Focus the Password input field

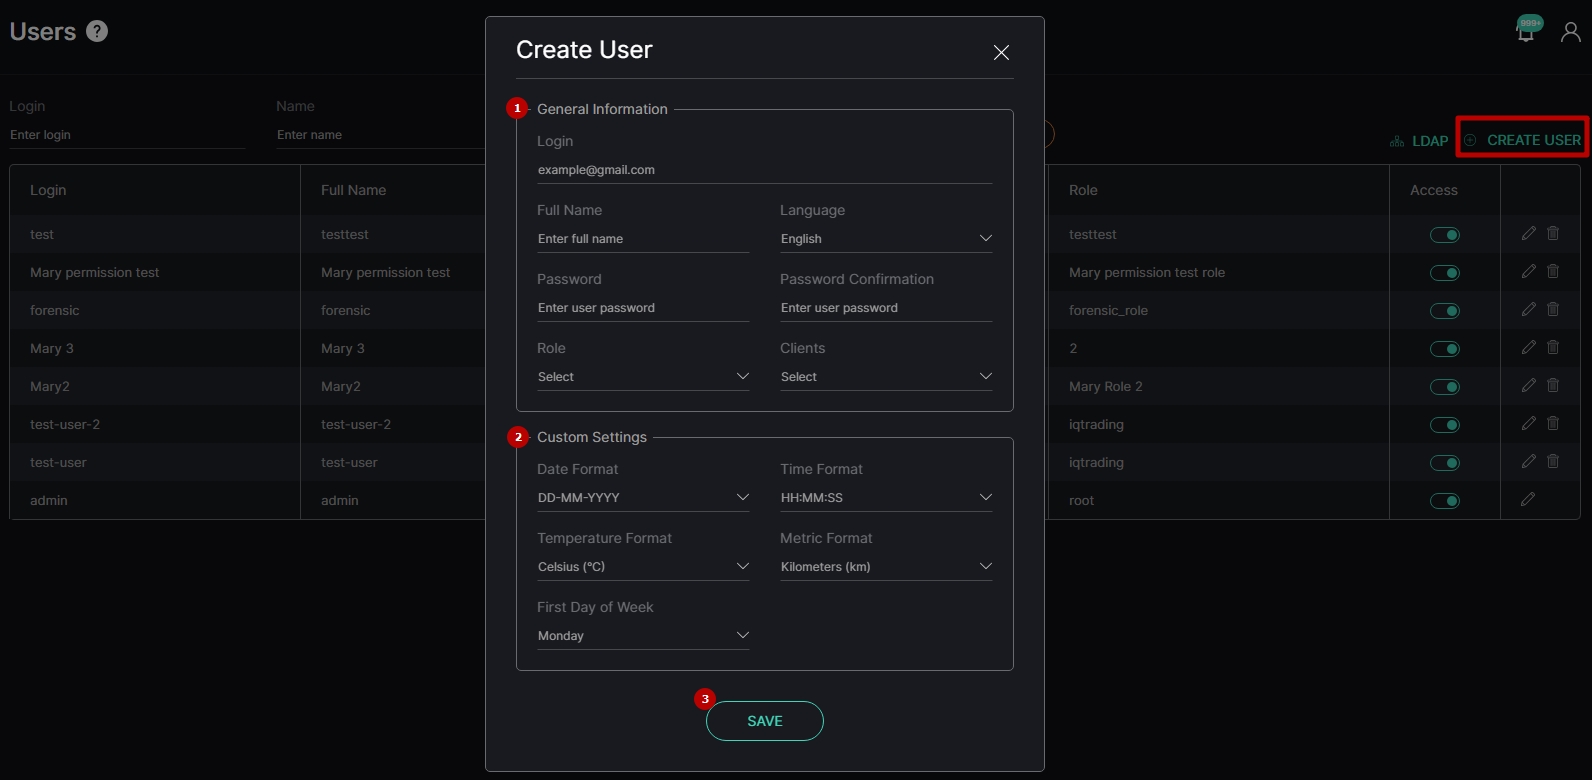(x=643, y=308)
